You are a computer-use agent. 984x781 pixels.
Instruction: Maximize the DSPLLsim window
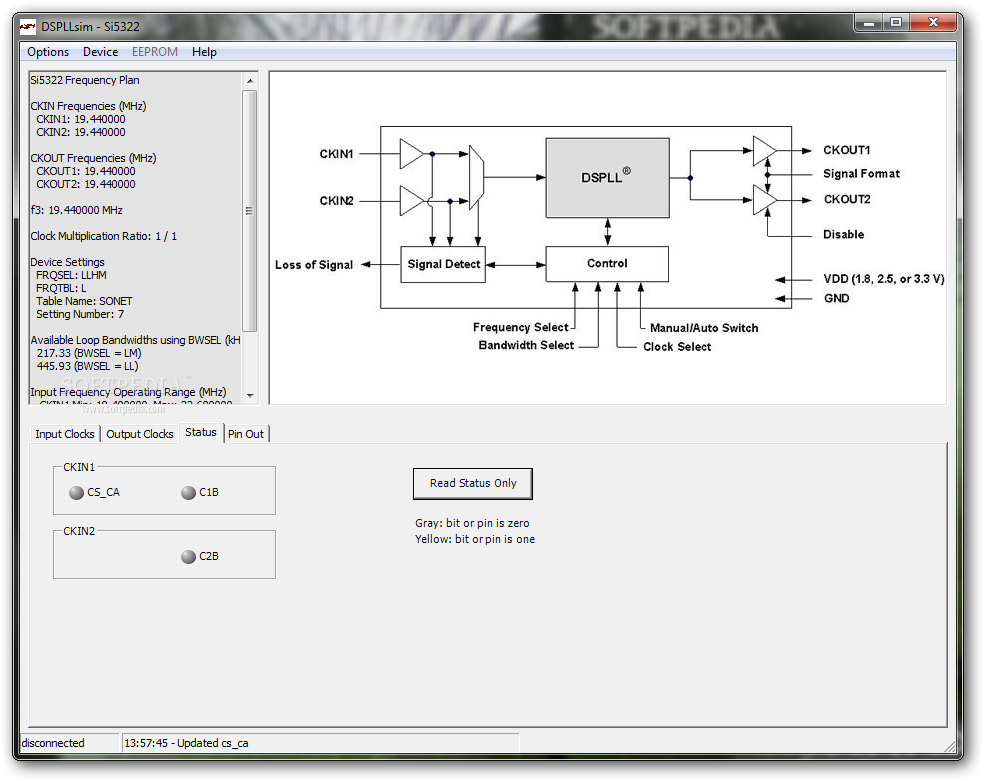pos(896,23)
